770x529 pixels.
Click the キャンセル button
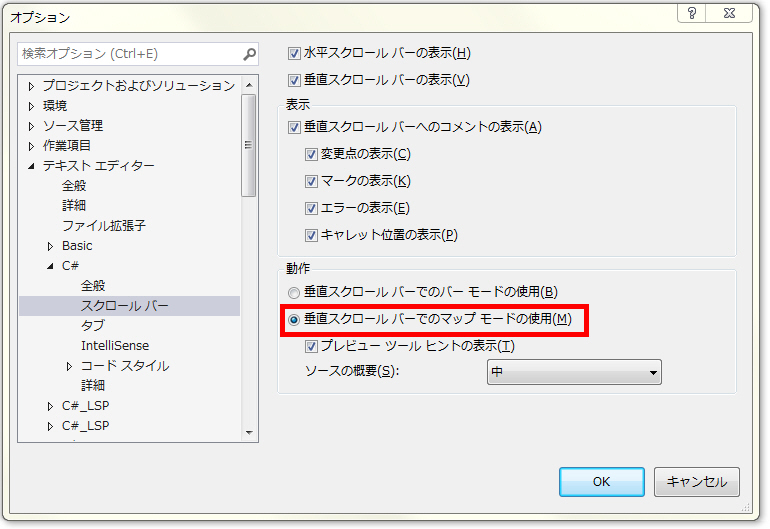point(696,481)
